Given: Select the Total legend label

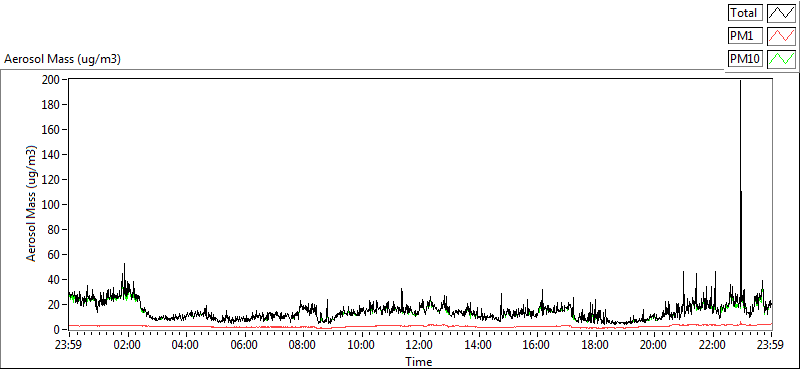Looking at the screenshot, I should [x=745, y=13].
